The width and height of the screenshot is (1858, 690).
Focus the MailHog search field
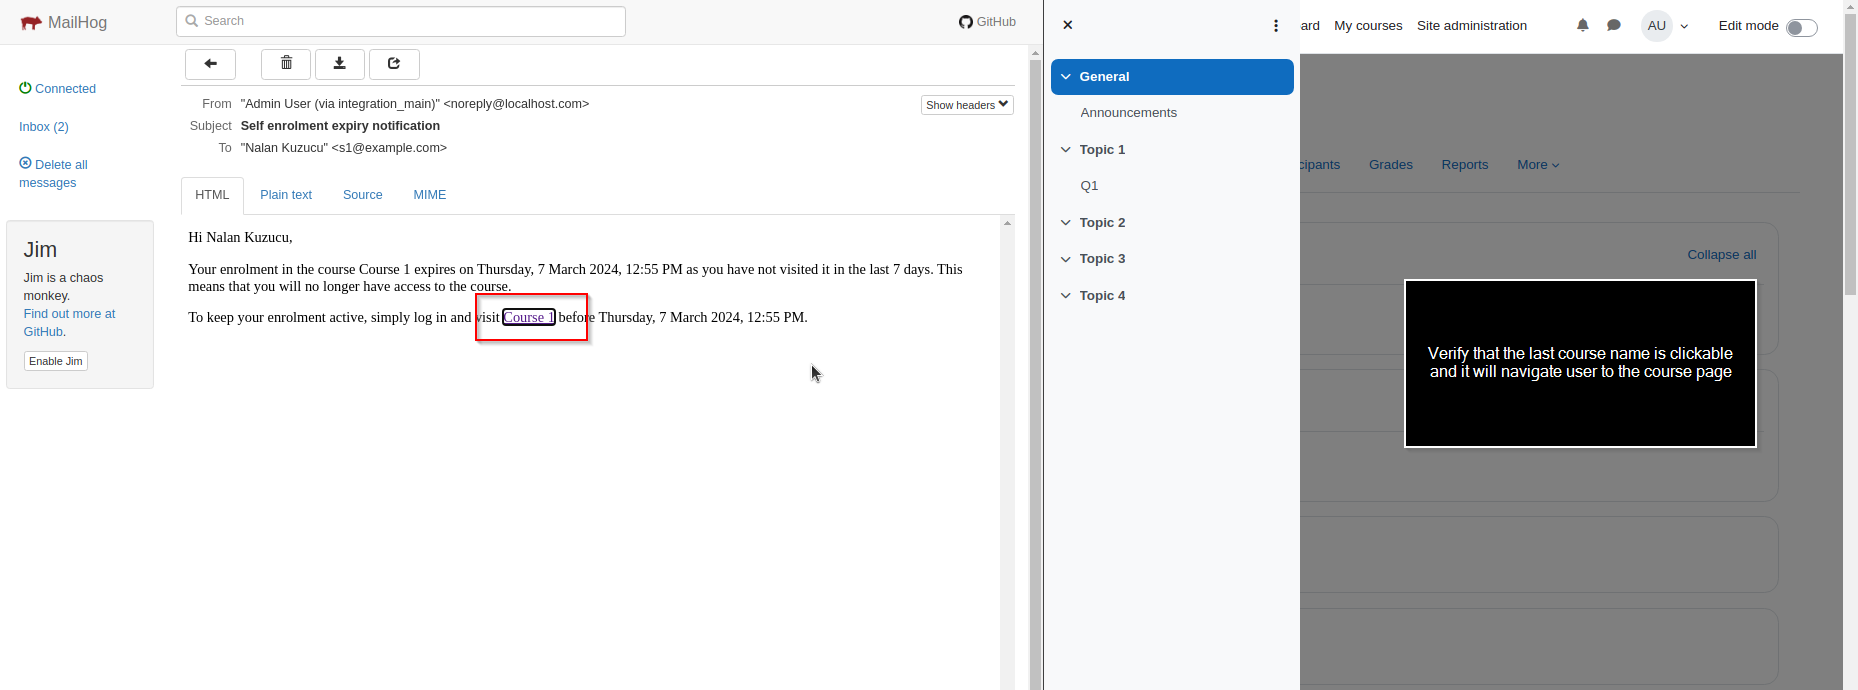tap(401, 21)
